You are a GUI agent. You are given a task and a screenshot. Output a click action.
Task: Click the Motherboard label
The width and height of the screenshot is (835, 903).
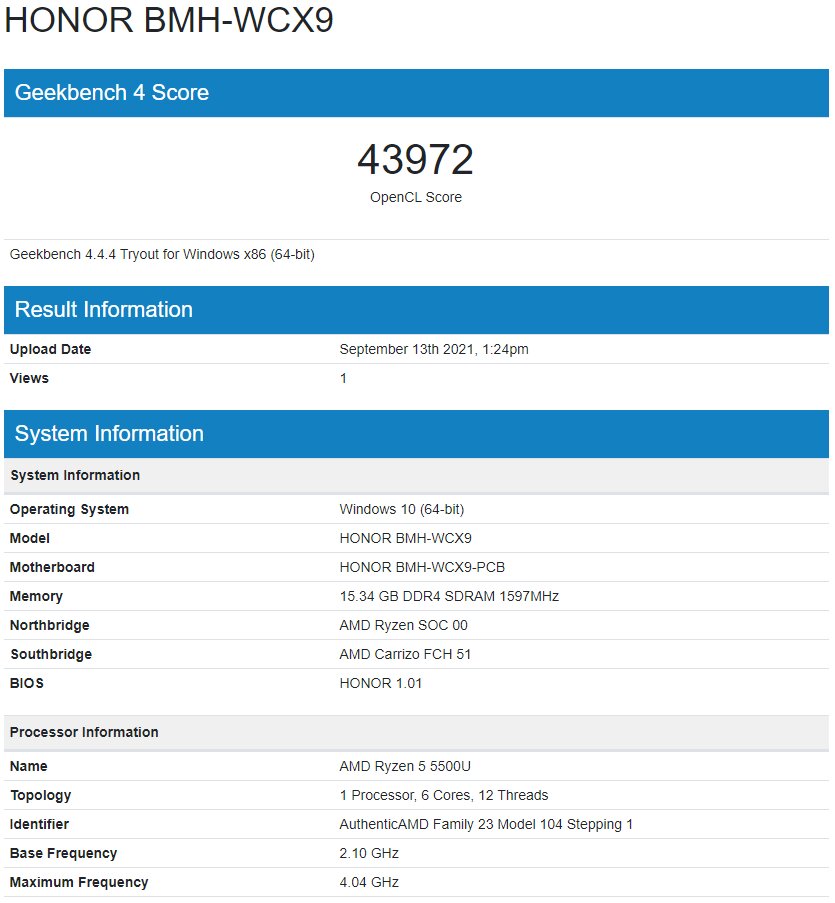tap(52, 567)
